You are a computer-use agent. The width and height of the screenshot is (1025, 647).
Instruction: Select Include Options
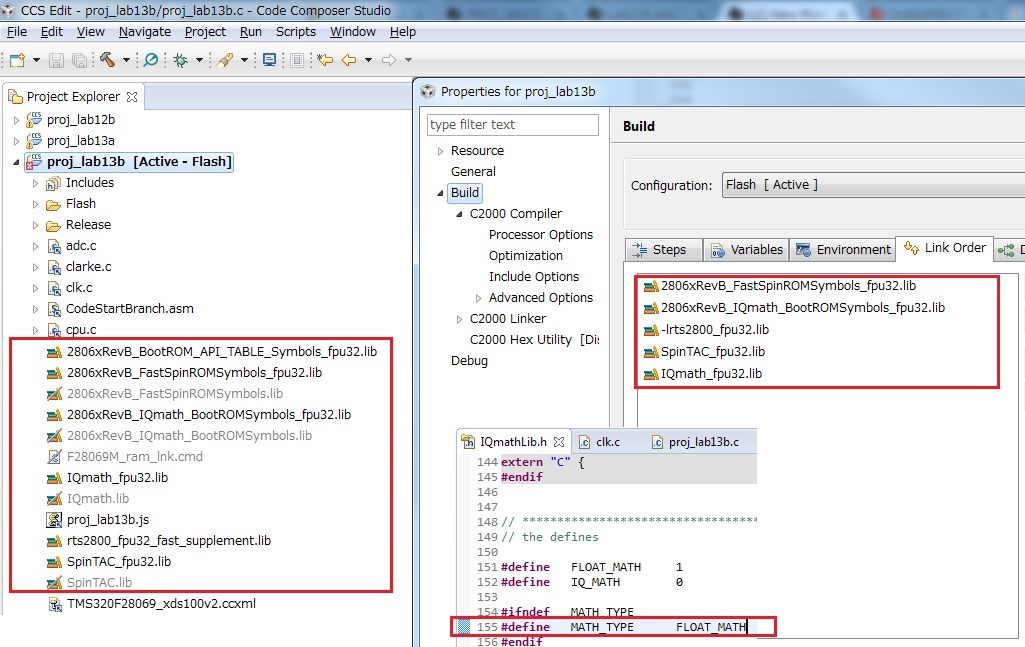click(533, 276)
